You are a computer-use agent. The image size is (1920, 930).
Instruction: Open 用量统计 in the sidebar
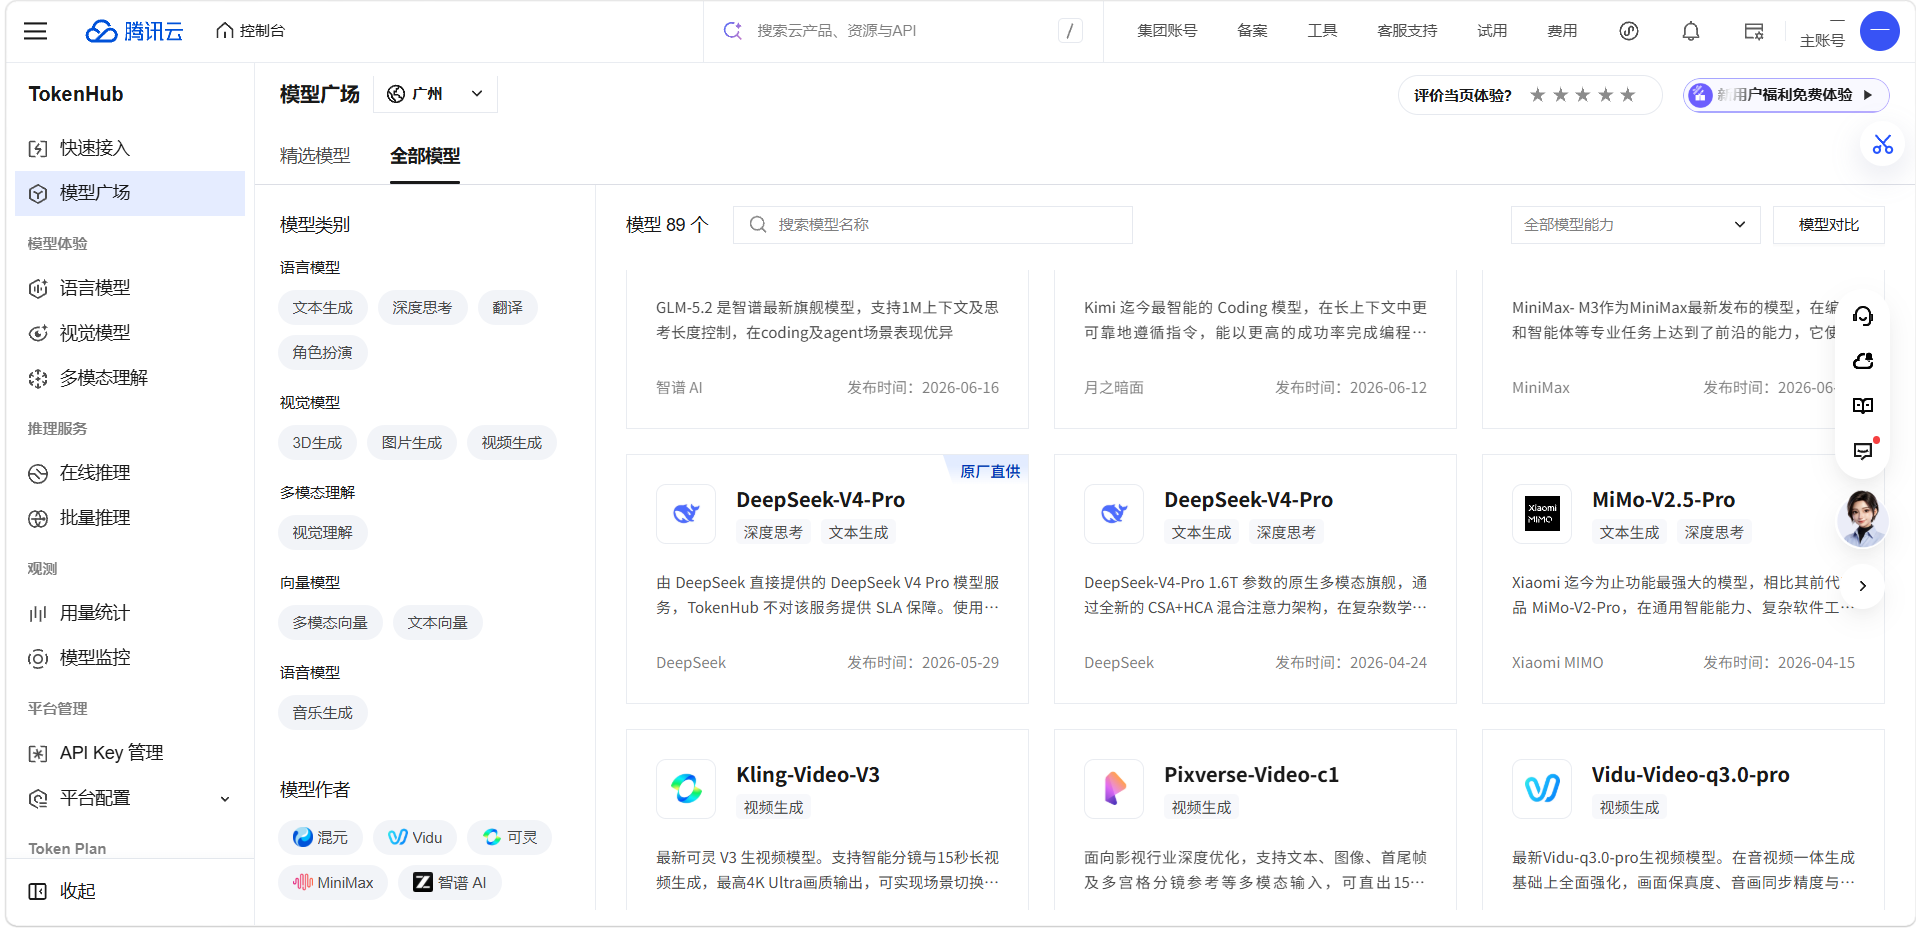[x=130, y=613]
